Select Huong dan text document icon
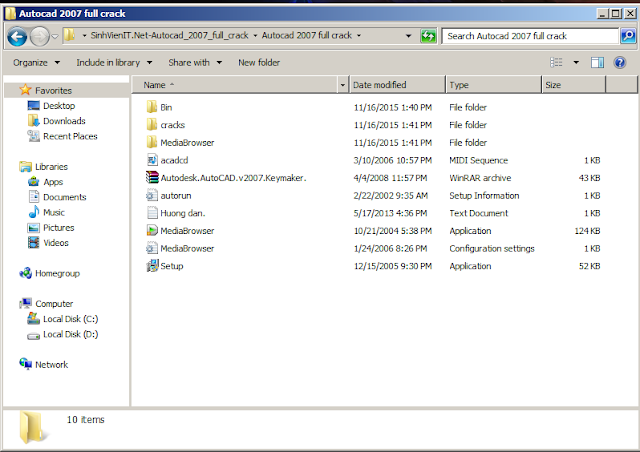 [152, 213]
